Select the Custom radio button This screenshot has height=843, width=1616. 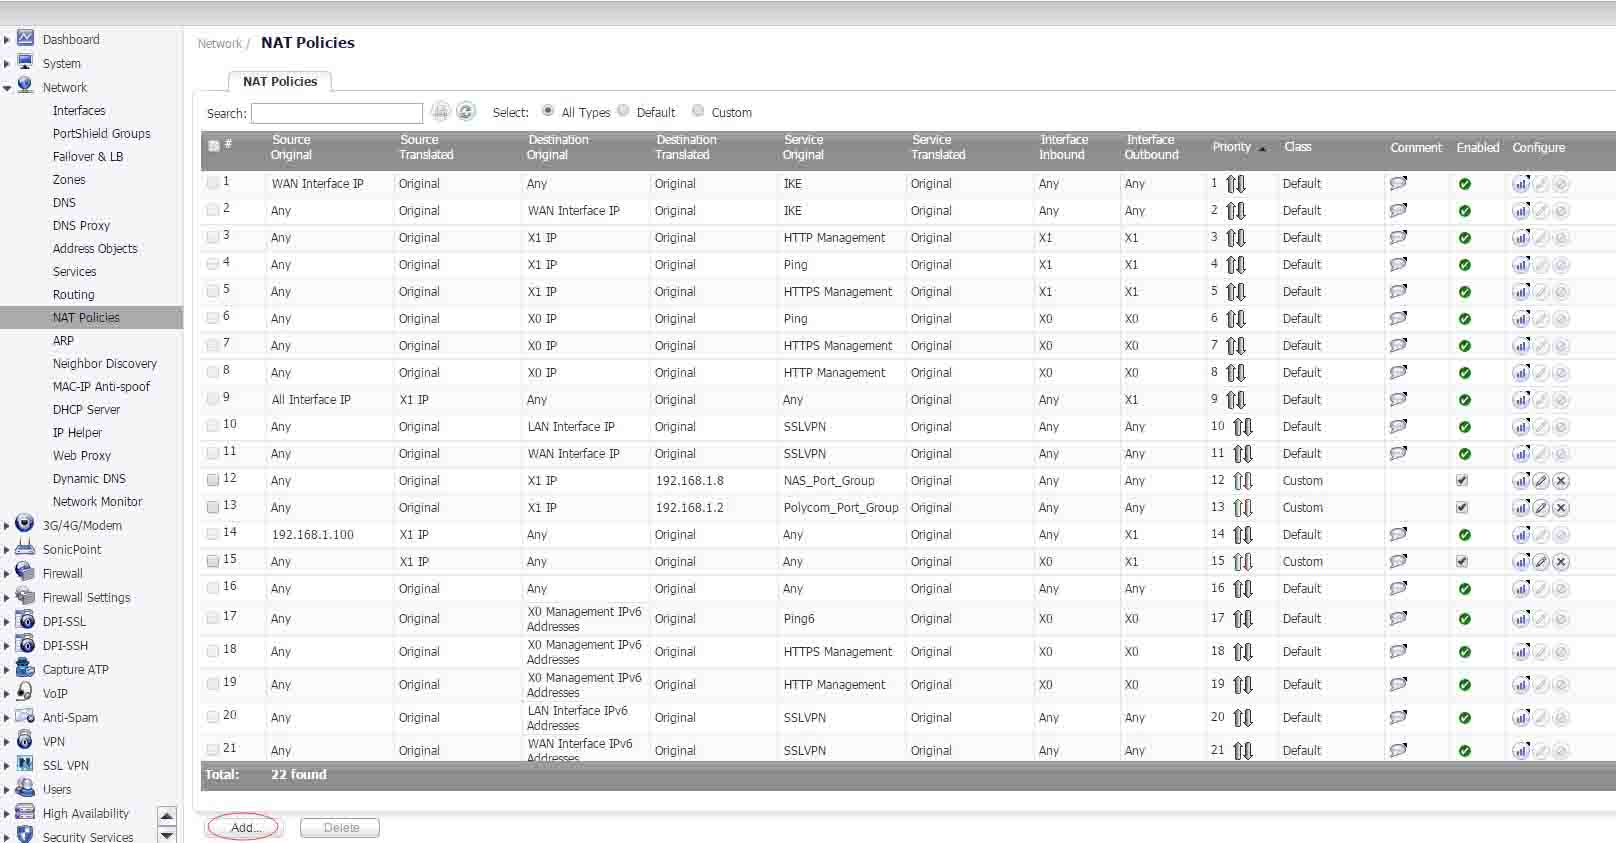click(698, 111)
